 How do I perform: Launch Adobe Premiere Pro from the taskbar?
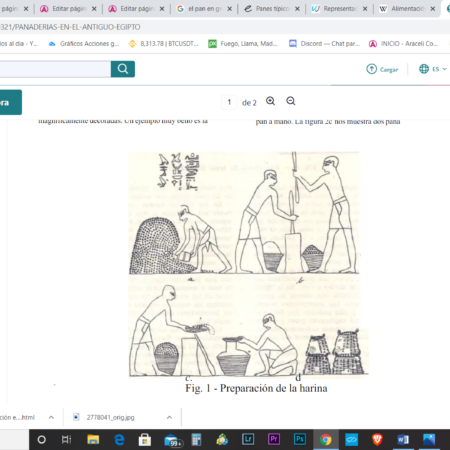pyautogui.click(x=274, y=439)
